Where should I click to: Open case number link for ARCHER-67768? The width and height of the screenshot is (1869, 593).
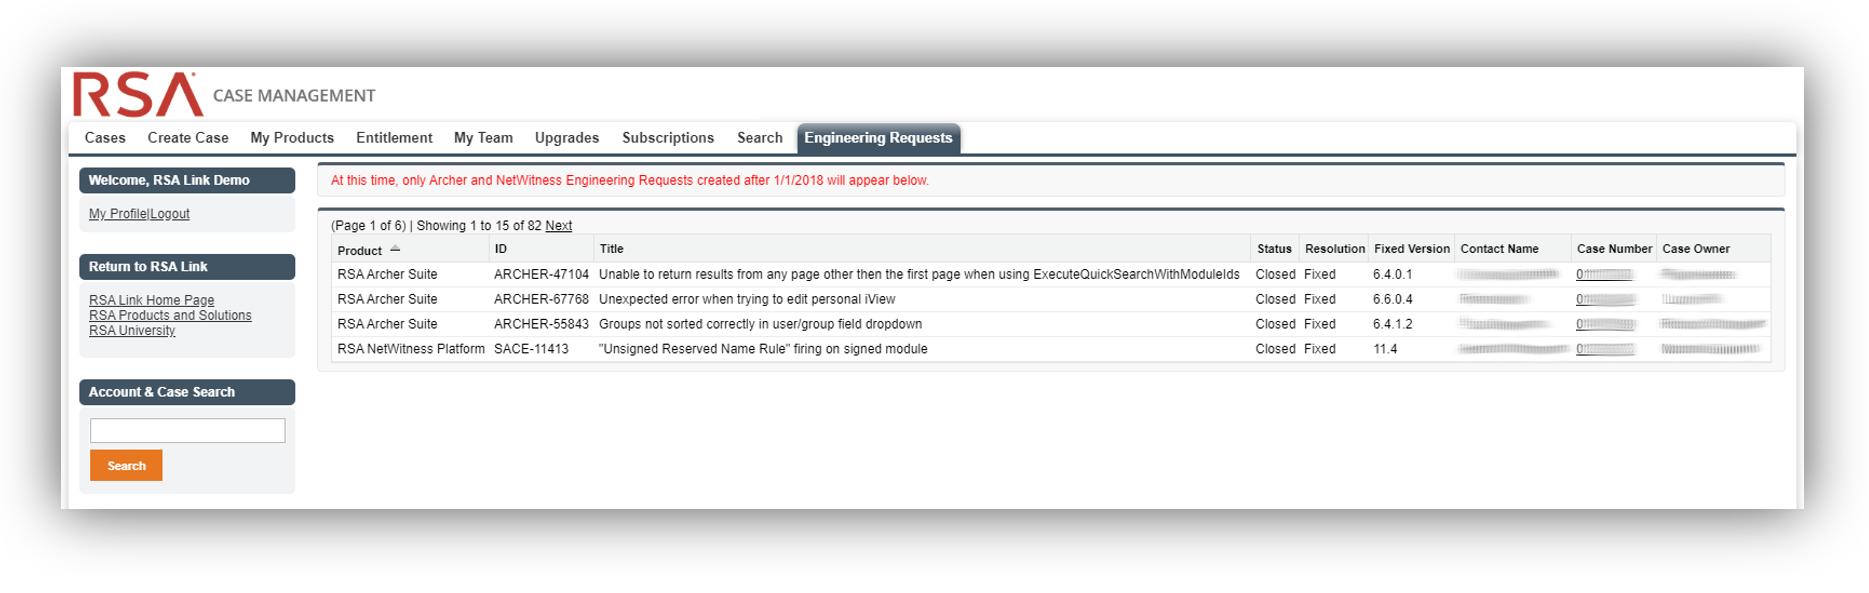coord(1605,299)
